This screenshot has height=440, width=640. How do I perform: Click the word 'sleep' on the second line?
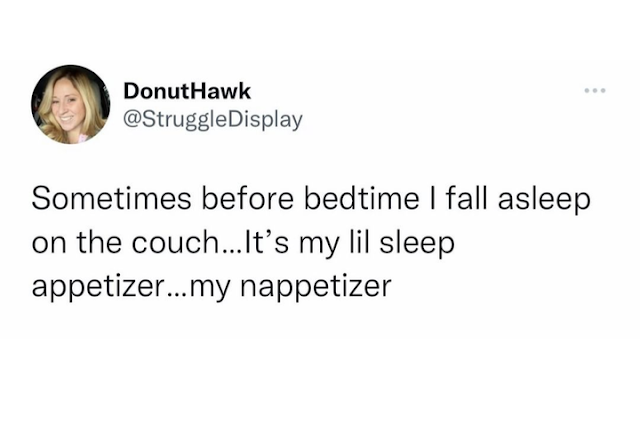tap(417, 244)
